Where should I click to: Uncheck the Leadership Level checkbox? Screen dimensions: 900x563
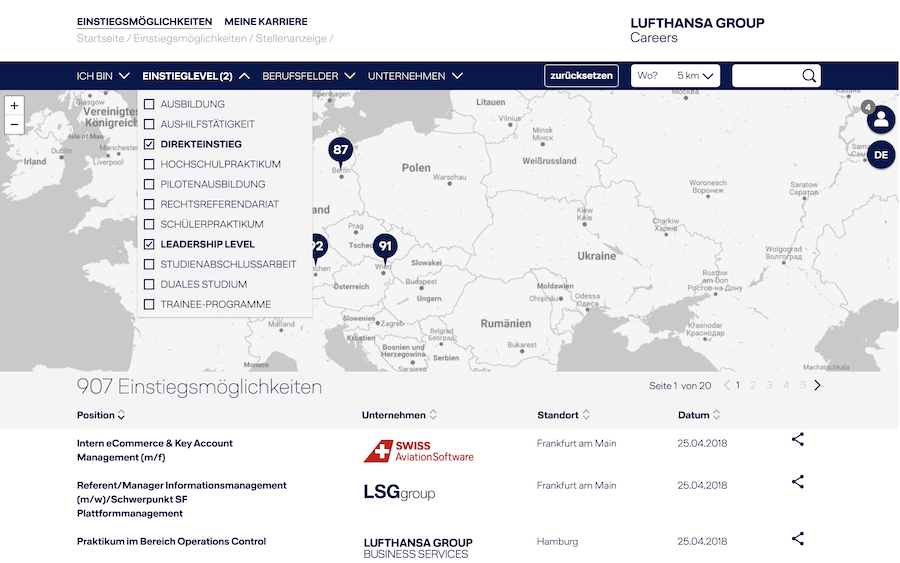150,244
